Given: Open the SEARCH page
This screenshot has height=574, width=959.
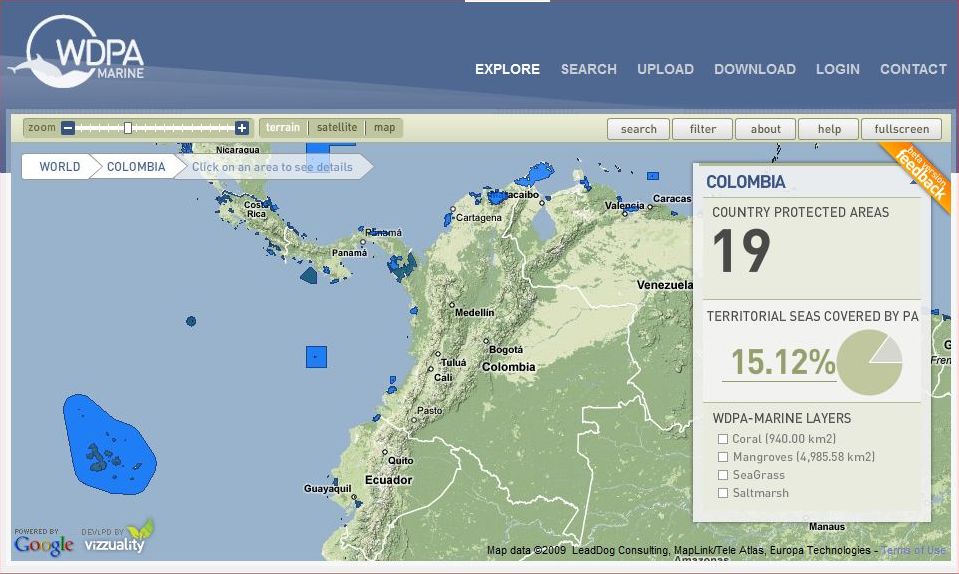Looking at the screenshot, I should (588, 69).
